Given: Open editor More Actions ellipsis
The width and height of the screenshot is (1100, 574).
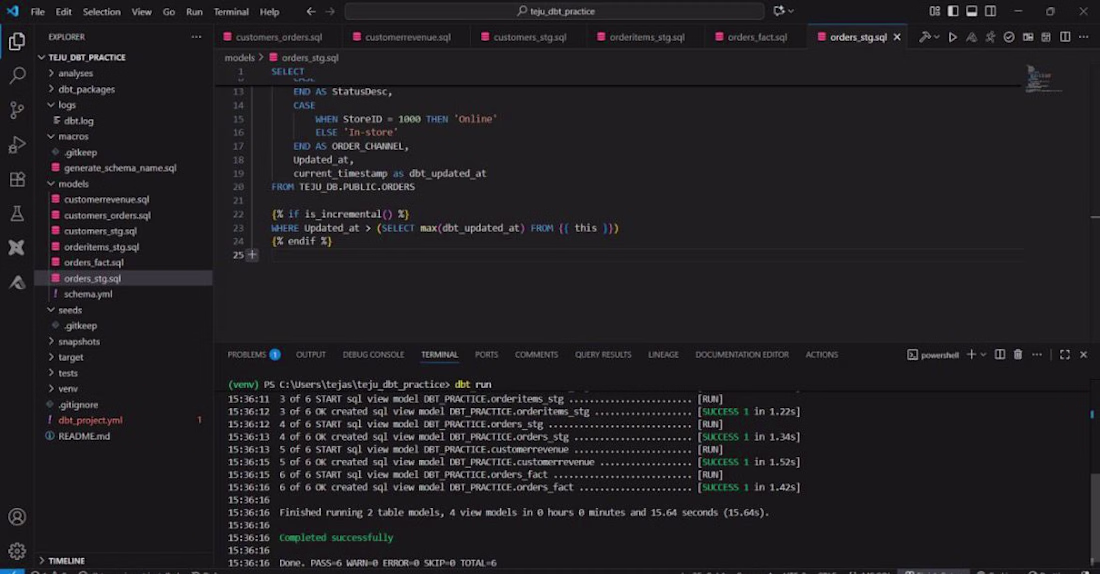Looking at the screenshot, I should [1083, 37].
